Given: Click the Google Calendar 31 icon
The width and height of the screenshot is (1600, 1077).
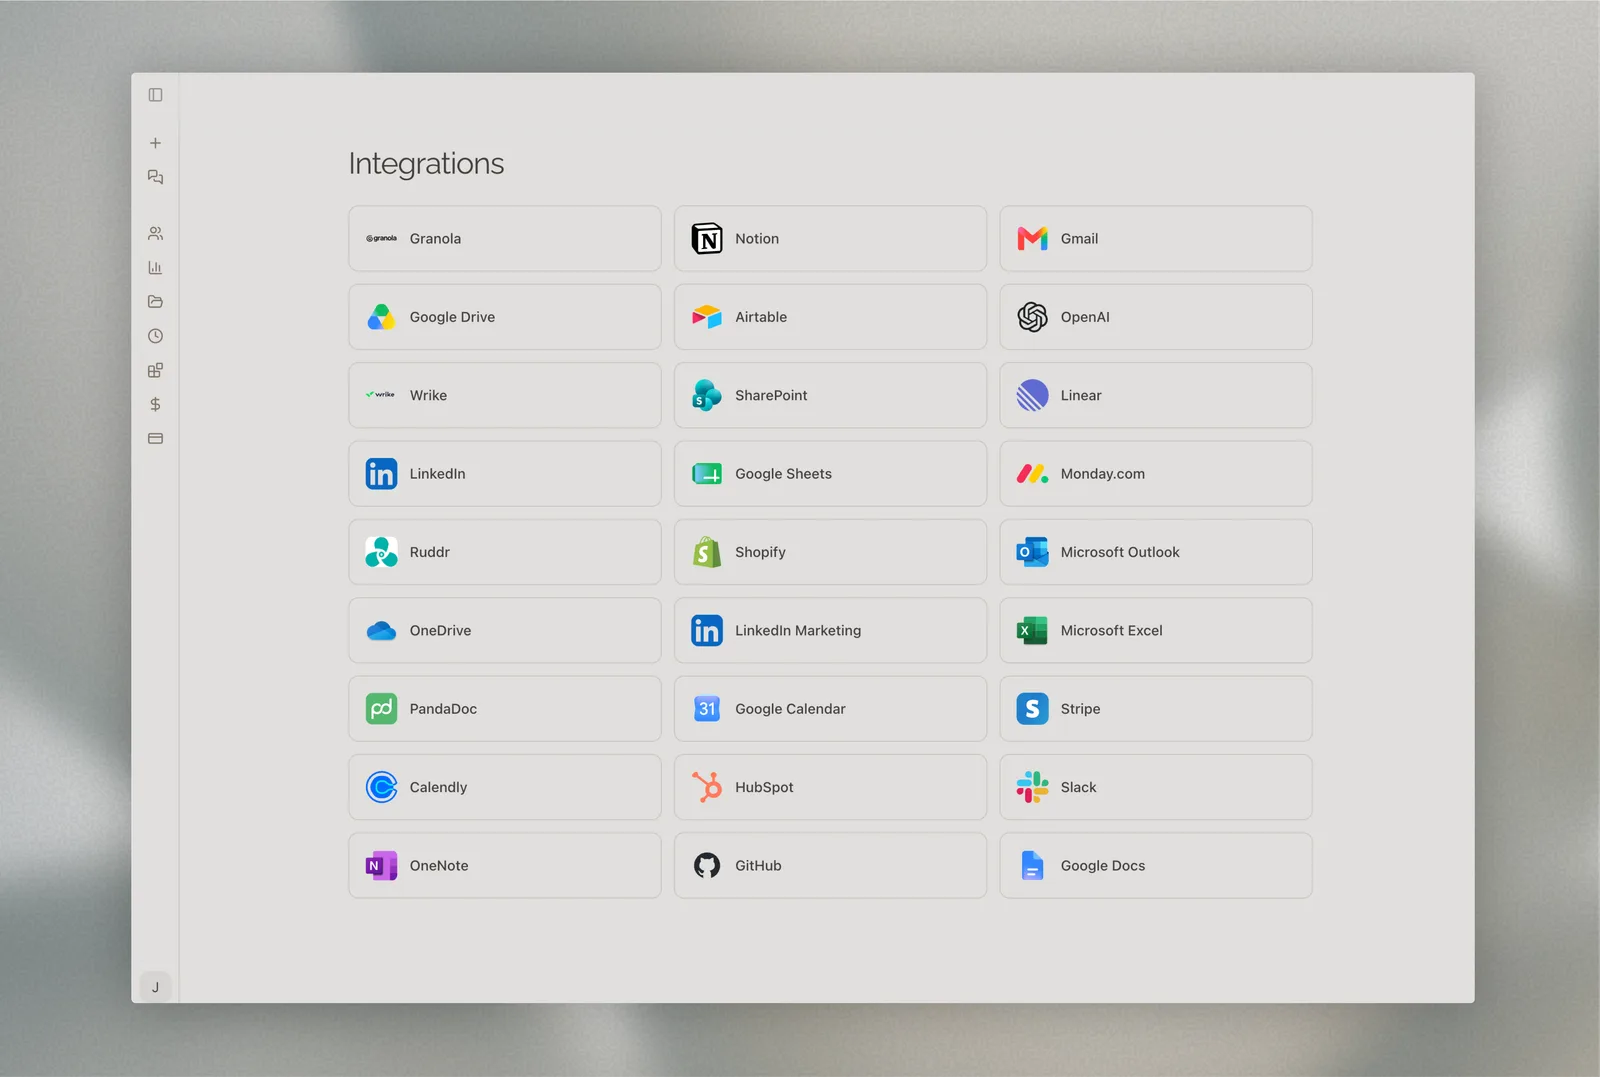Looking at the screenshot, I should [x=707, y=709].
